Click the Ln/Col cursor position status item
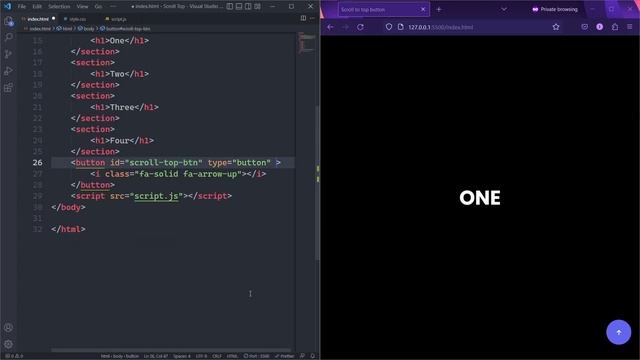Viewport: 640px width, 360px height. point(156,356)
